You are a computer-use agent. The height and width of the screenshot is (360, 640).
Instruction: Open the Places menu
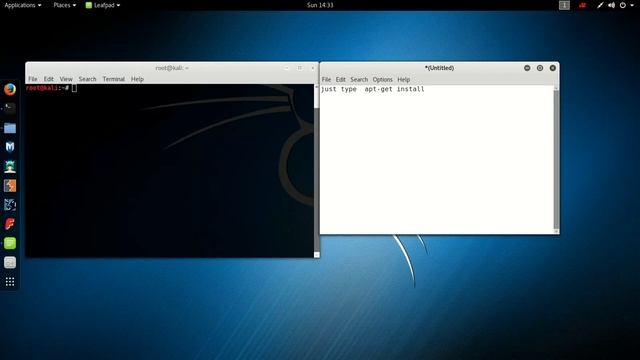pyautogui.click(x=64, y=5)
